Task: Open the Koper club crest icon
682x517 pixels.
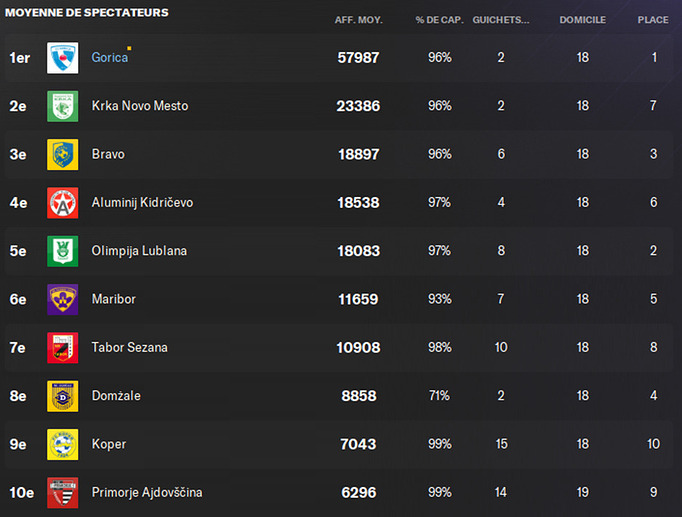Action: tap(63, 444)
